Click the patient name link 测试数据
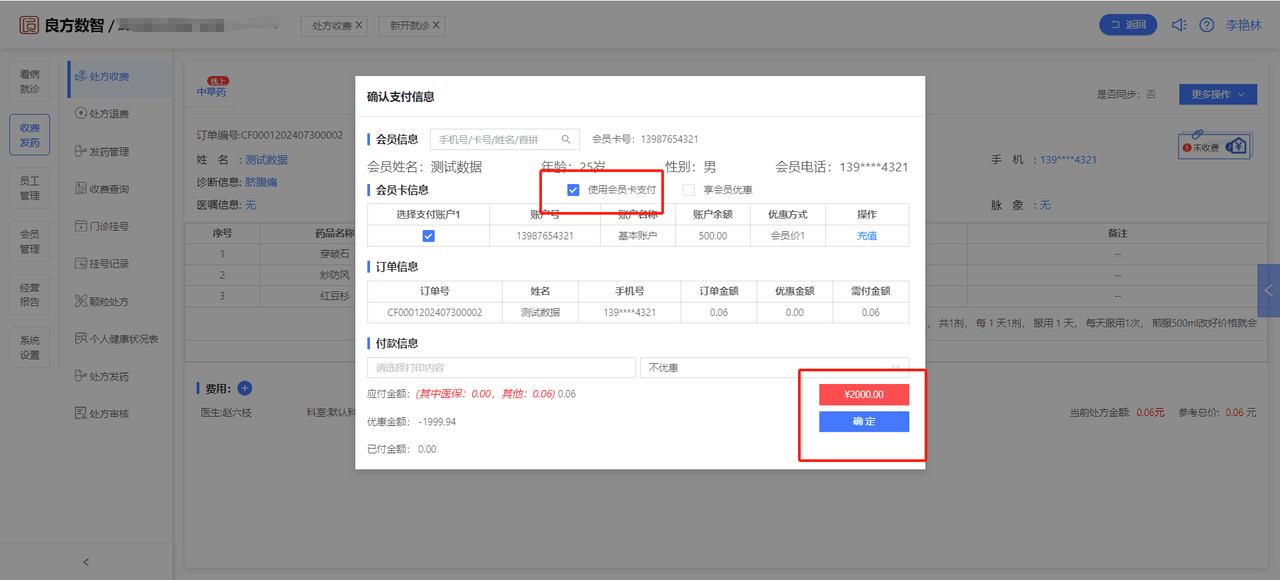This screenshot has height=580, width=1280. pos(266,160)
